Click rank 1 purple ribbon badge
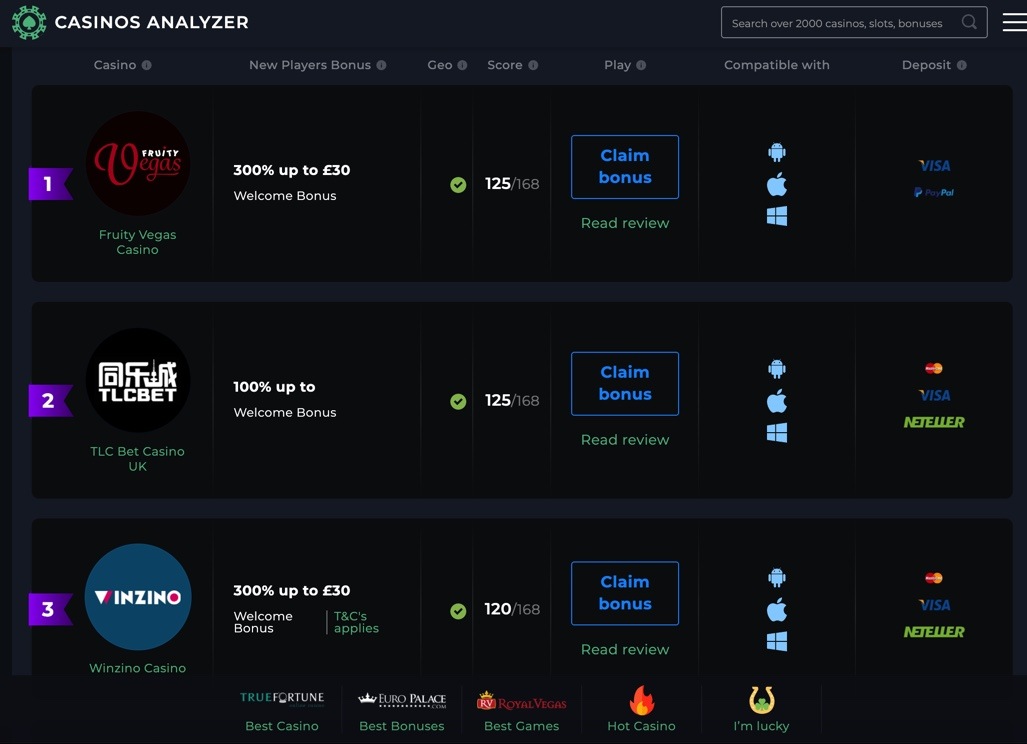1027x744 pixels. [50, 184]
